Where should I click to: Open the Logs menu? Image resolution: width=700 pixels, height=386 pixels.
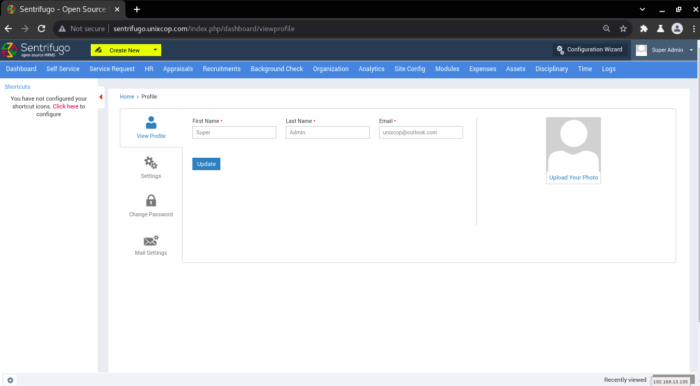tap(608, 69)
